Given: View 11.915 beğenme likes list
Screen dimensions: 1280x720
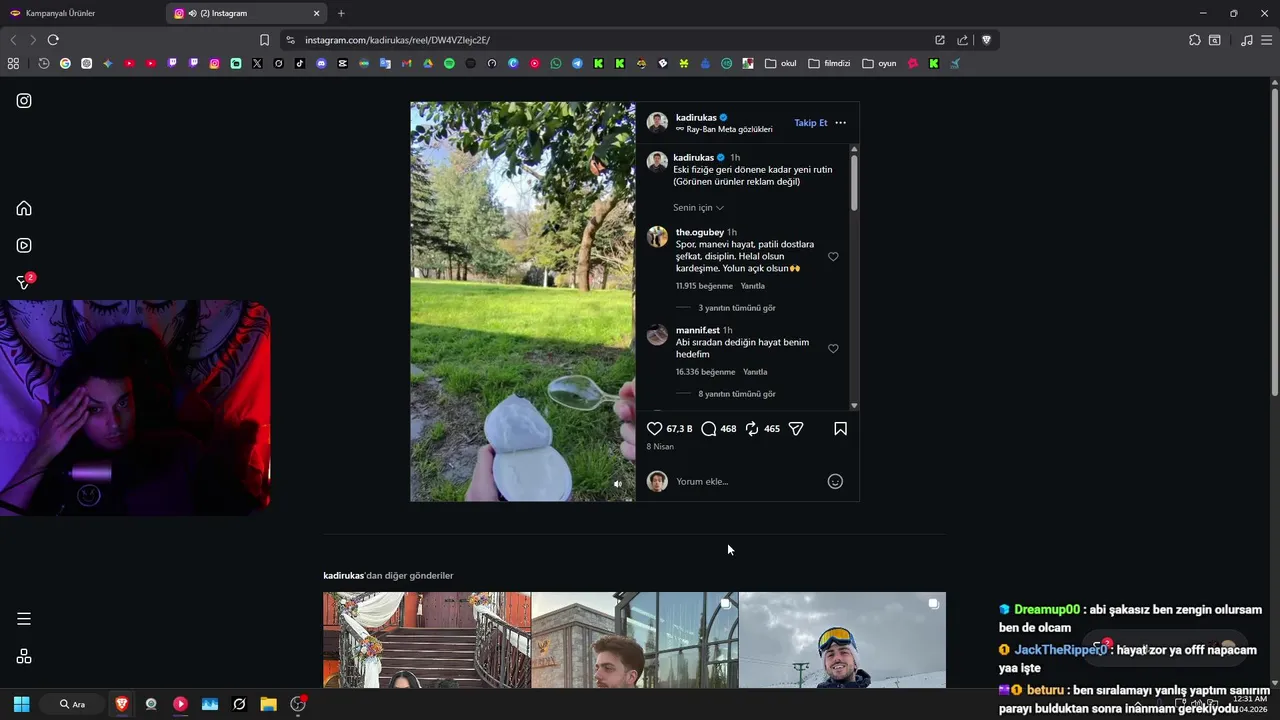Looking at the screenshot, I should [704, 286].
